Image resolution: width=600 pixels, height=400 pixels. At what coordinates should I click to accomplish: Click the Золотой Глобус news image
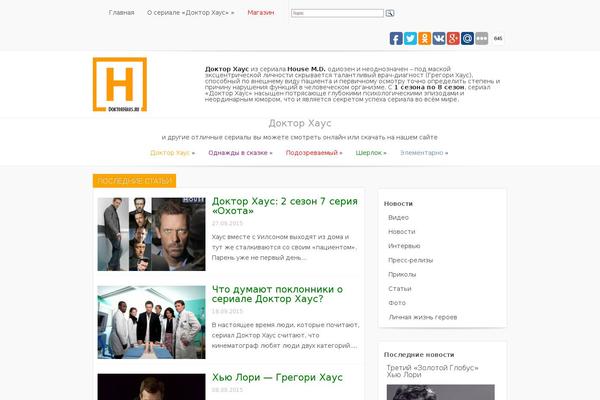[x=440, y=392]
